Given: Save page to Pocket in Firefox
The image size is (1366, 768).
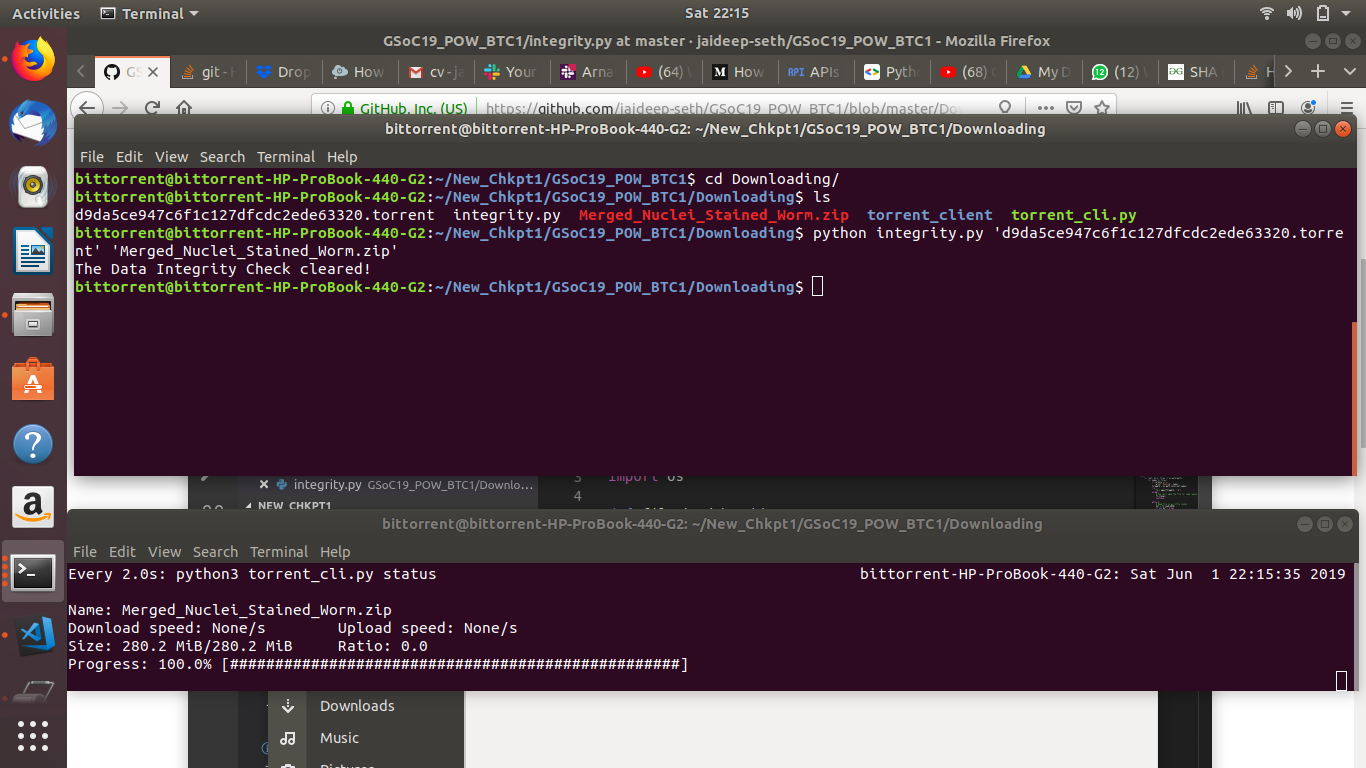Looking at the screenshot, I should tap(1074, 108).
